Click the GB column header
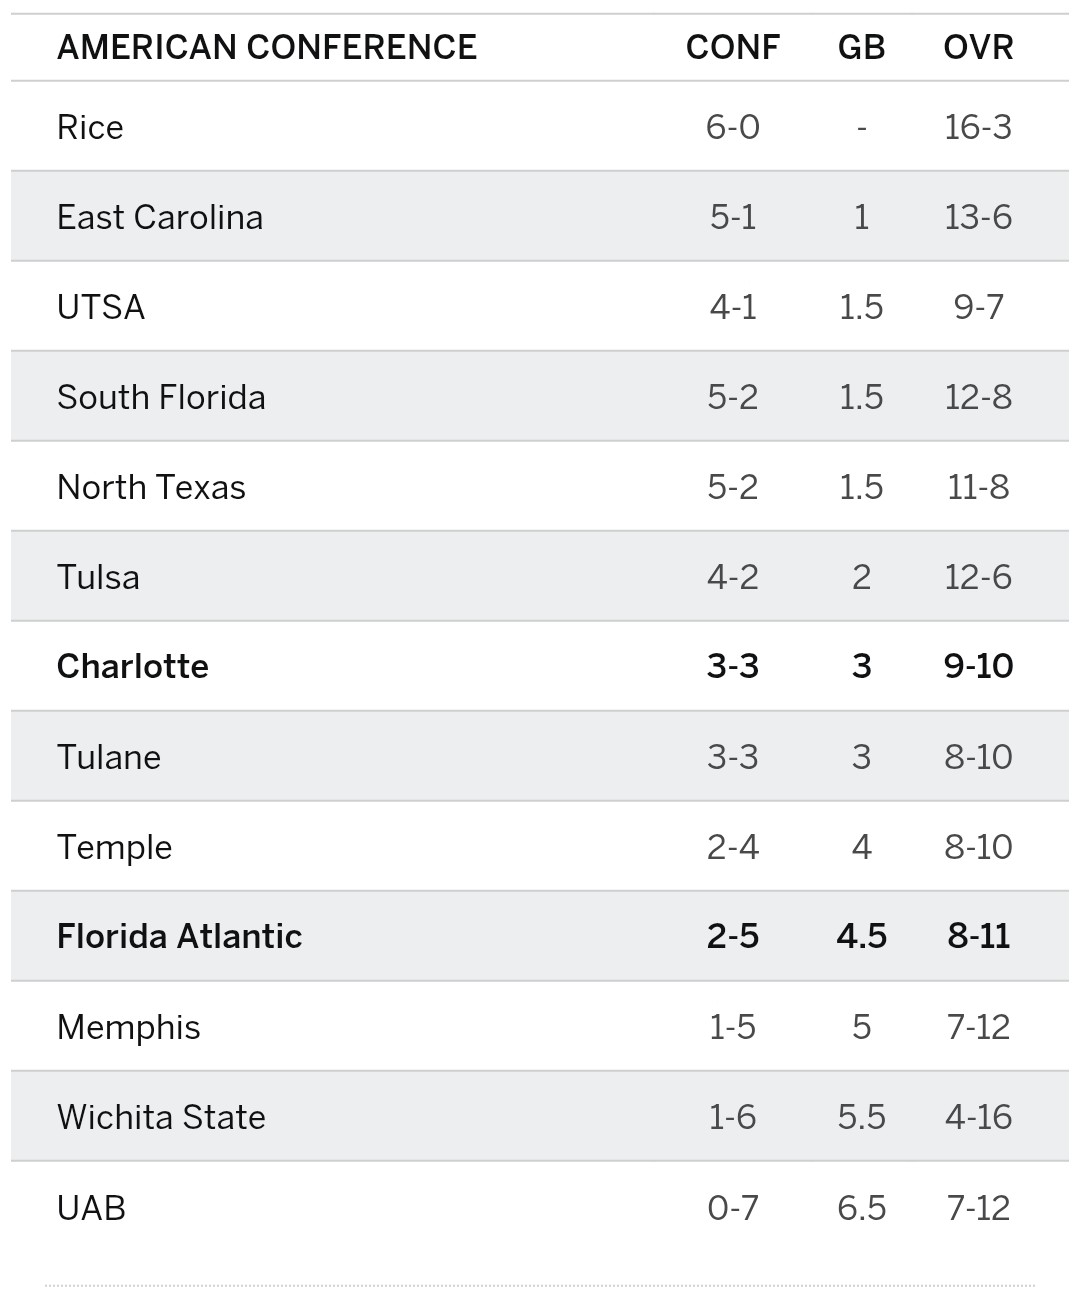The image size is (1080, 1291). 861,47
